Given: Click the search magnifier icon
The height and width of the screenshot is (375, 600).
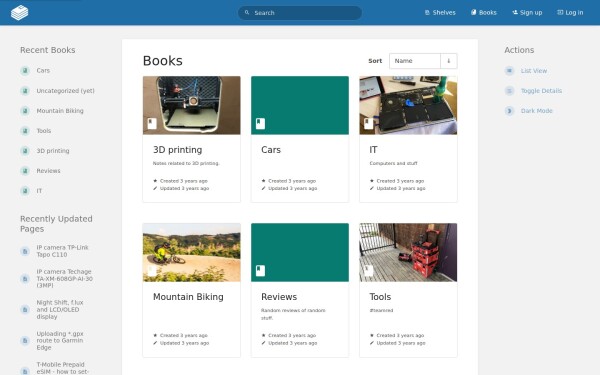Looking at the screenshot, I should [247, 13].
